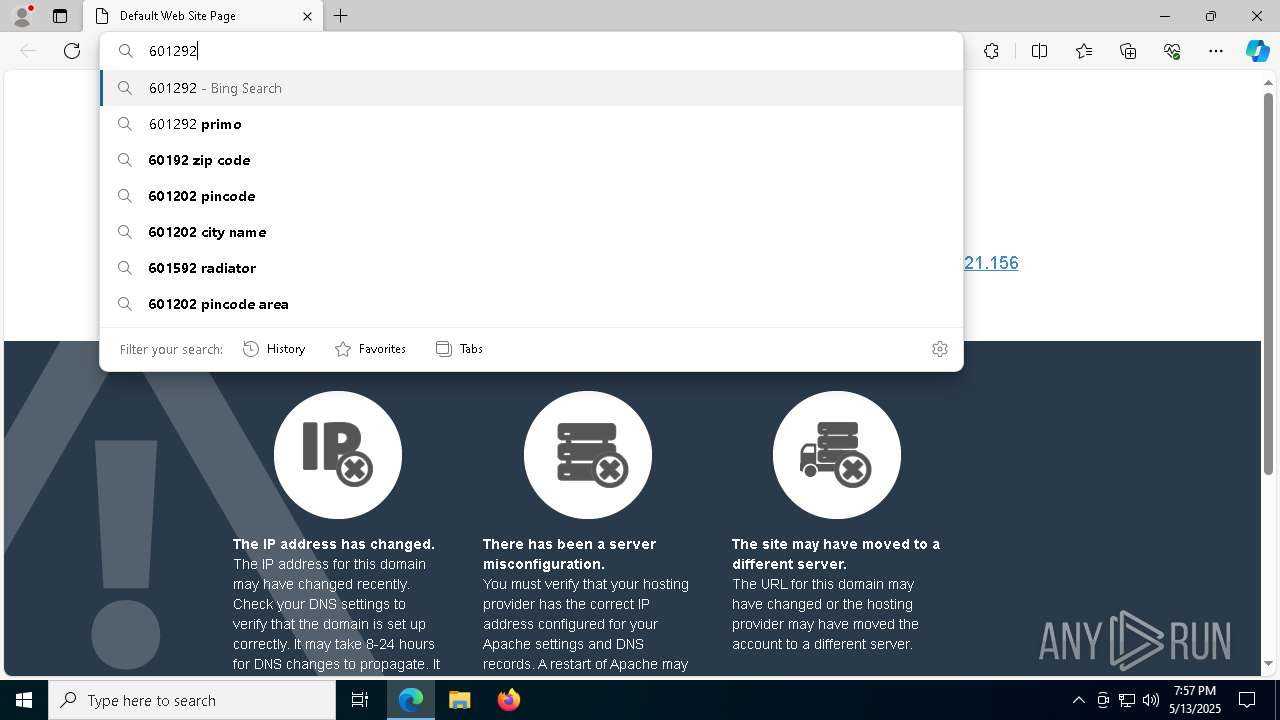The image size is (1280, 720).
Task: Choose the 601202 city name suggestion
Action: pyautogui.click(x=531, y=232)
